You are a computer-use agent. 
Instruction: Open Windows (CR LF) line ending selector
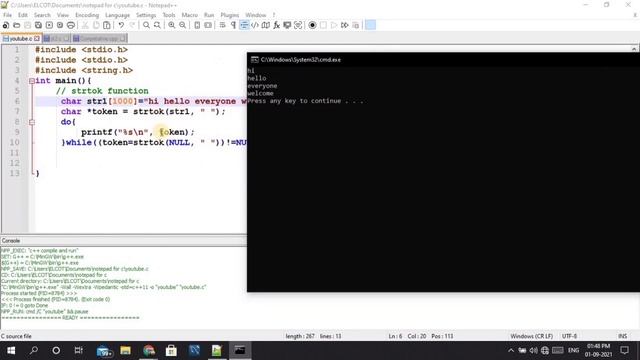(531, 336)
